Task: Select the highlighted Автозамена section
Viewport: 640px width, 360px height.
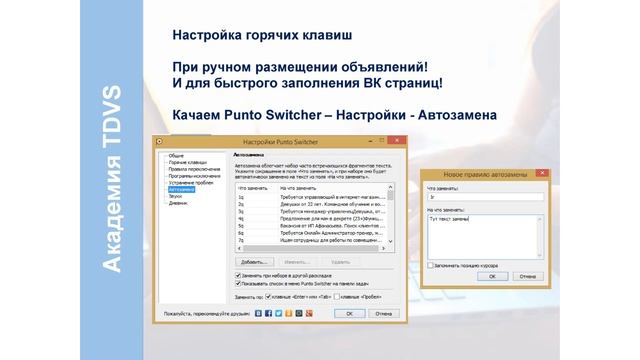Action: pyautogui.click(x=181, y=189)
